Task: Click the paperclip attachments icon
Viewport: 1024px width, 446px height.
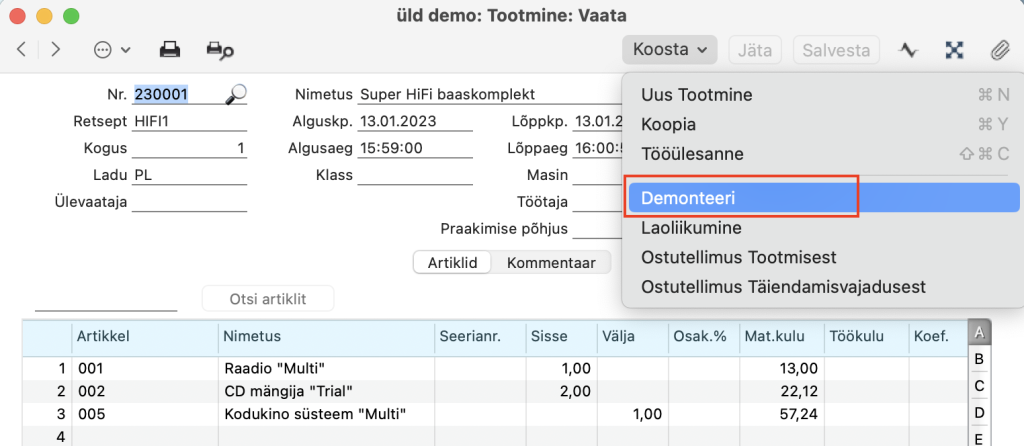Action: coord(998,49)
